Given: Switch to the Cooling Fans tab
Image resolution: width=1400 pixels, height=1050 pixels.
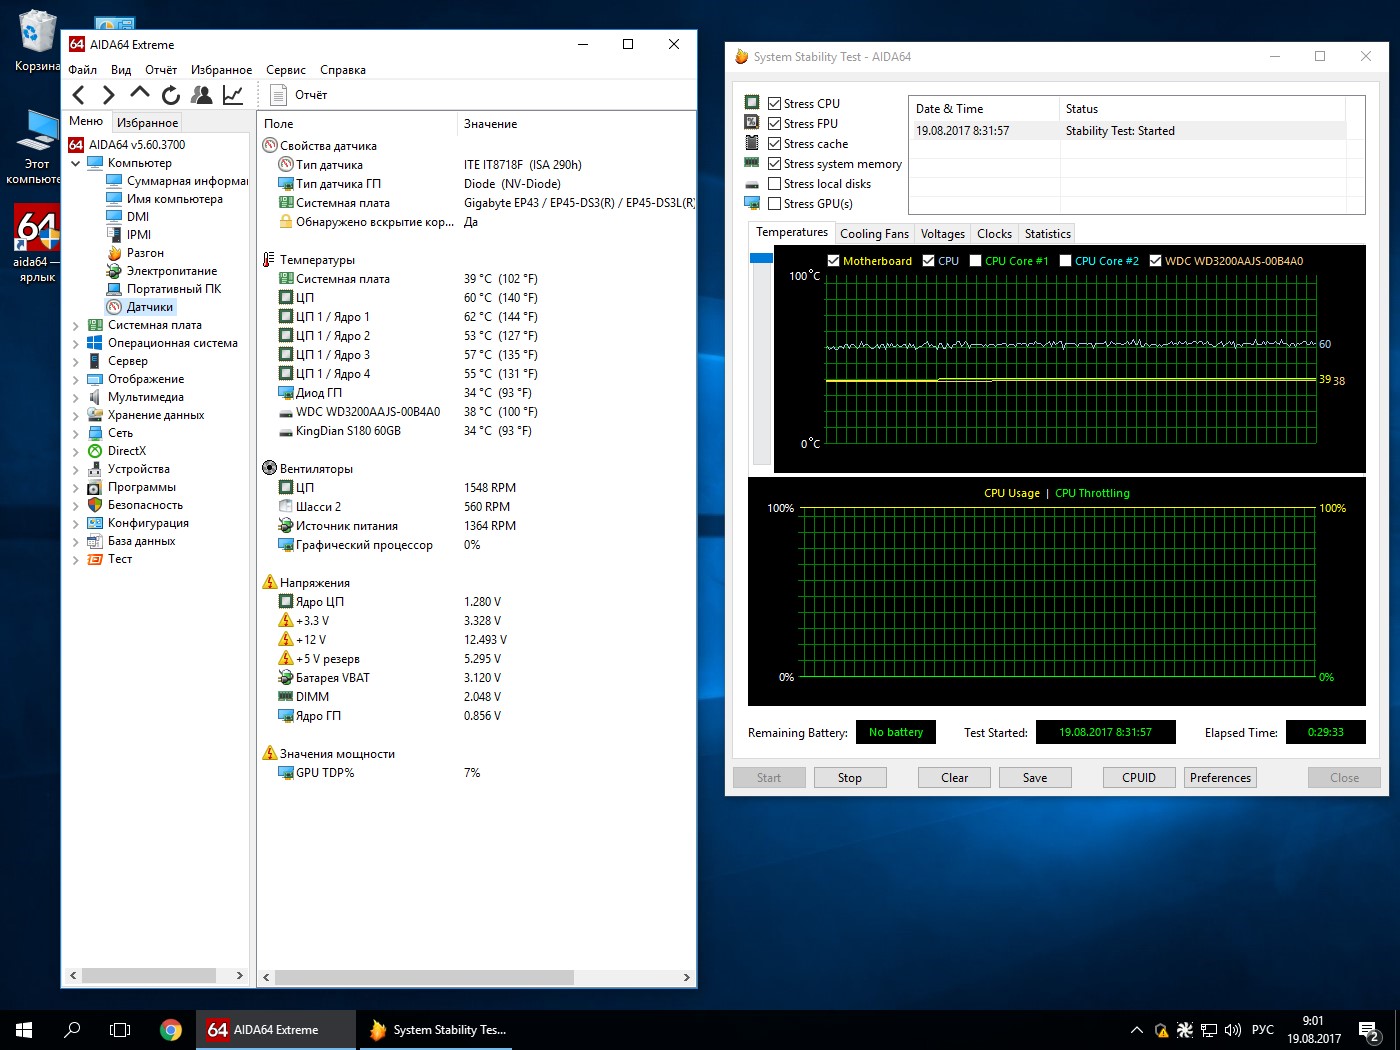Looking at the screenshot, I should pyautogui.click(x=874, y=234).
